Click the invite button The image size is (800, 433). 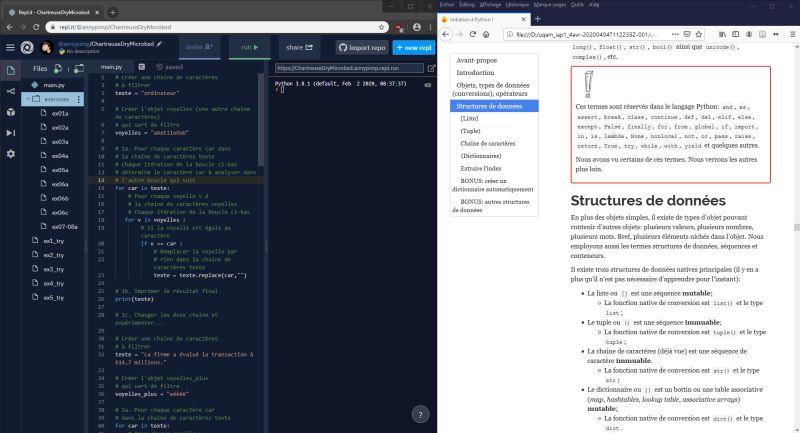tap(199, 47)
